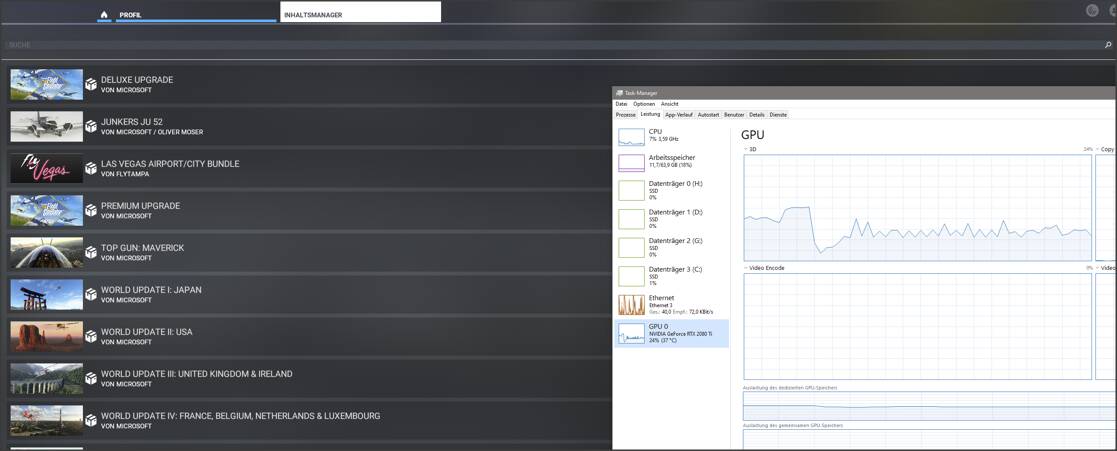Select CPU in the performance sidebar

click(x=672, y=137)
